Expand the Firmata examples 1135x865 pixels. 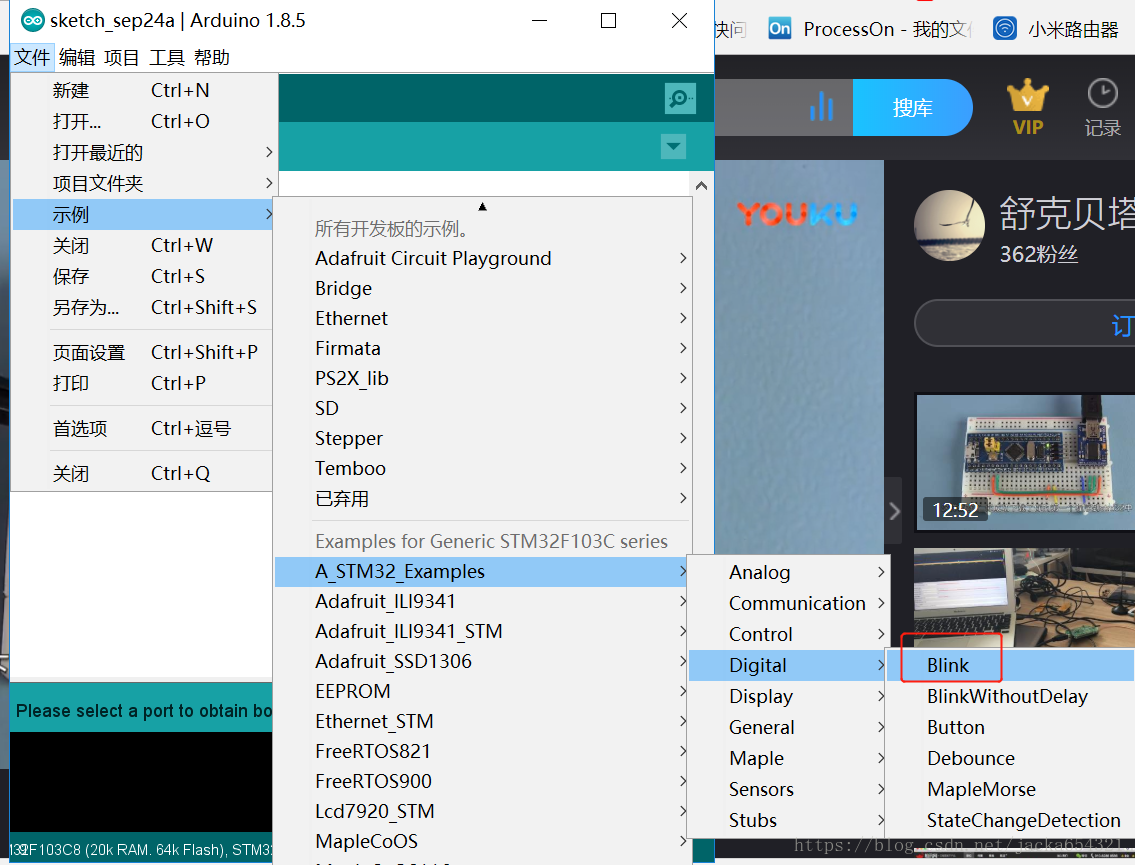point(483,348)
